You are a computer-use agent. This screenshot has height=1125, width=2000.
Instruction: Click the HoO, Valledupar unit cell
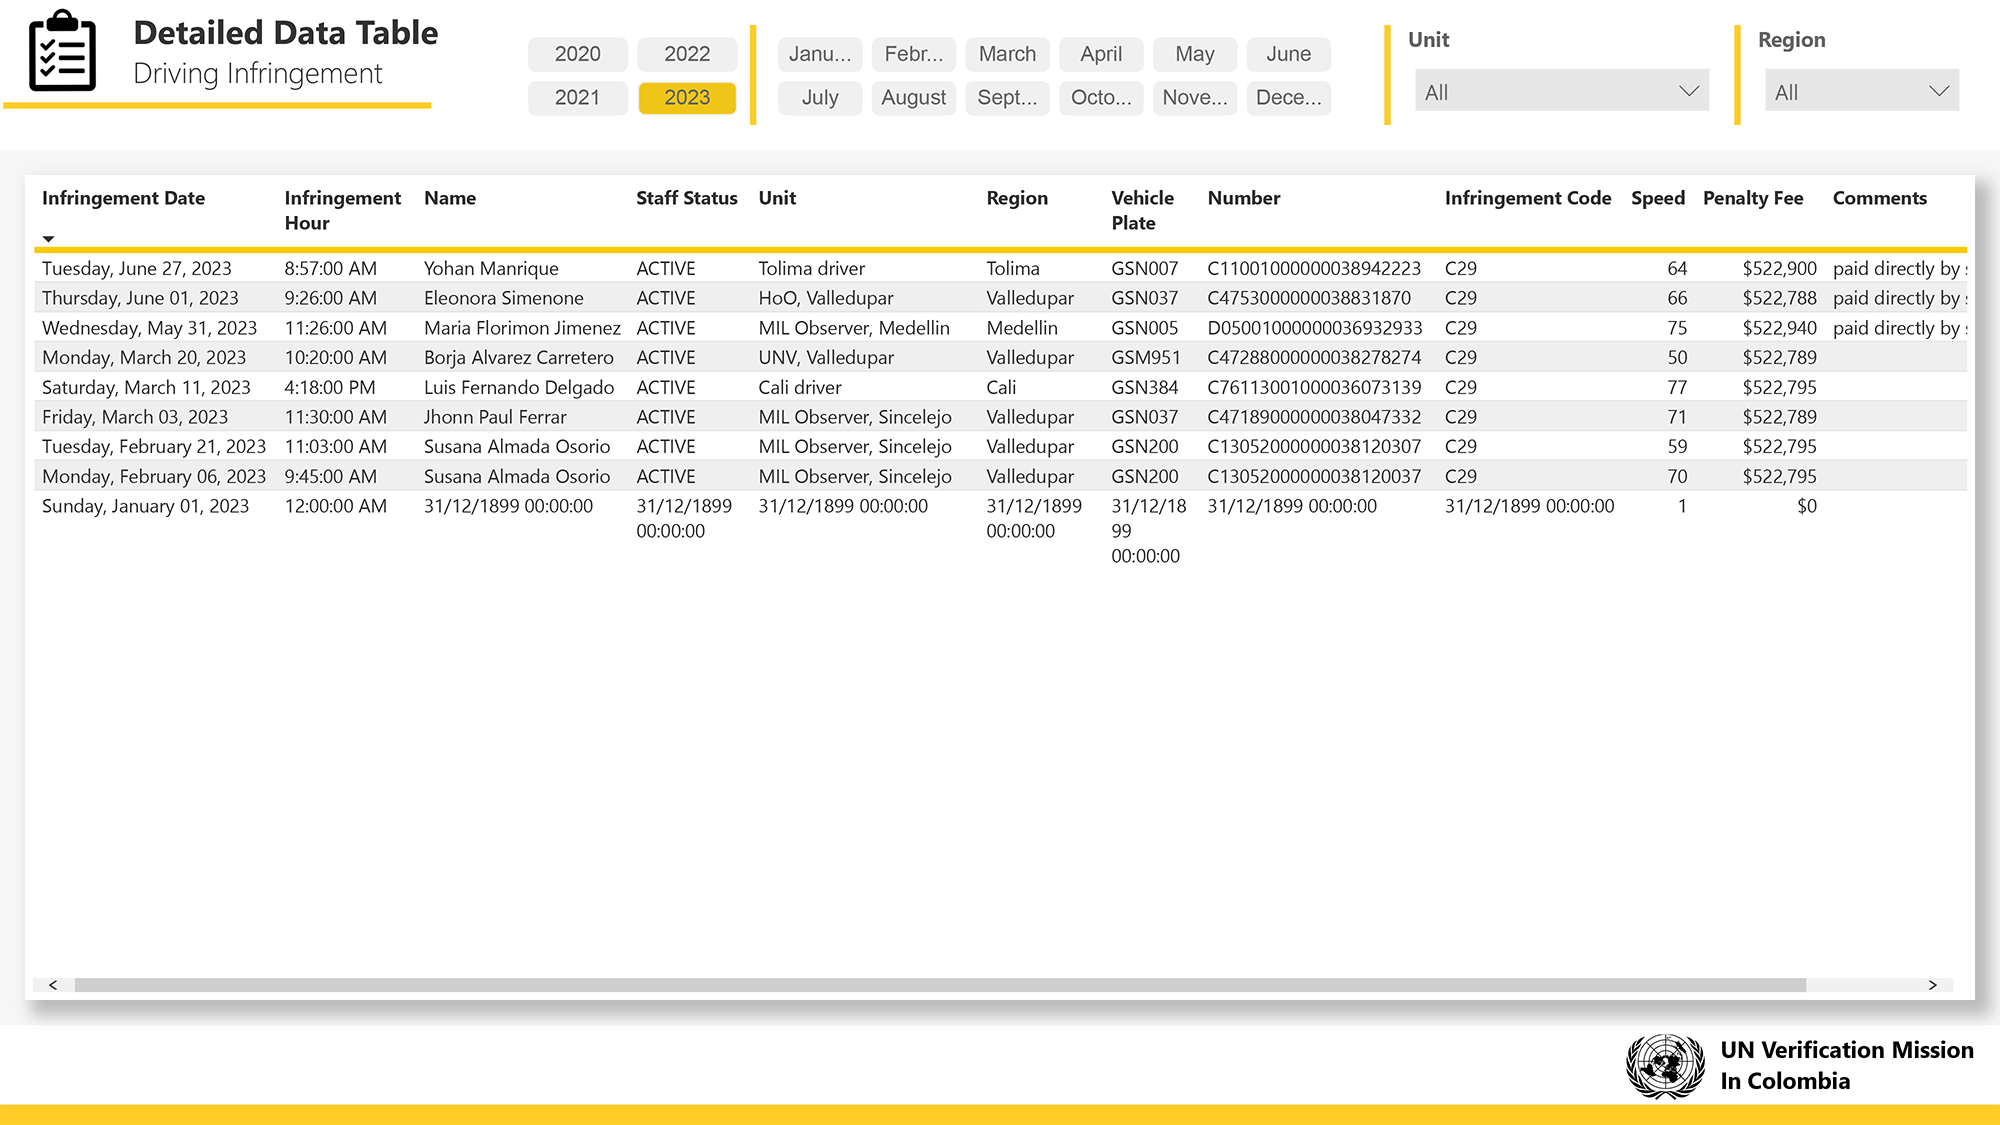tap(826, 298)
